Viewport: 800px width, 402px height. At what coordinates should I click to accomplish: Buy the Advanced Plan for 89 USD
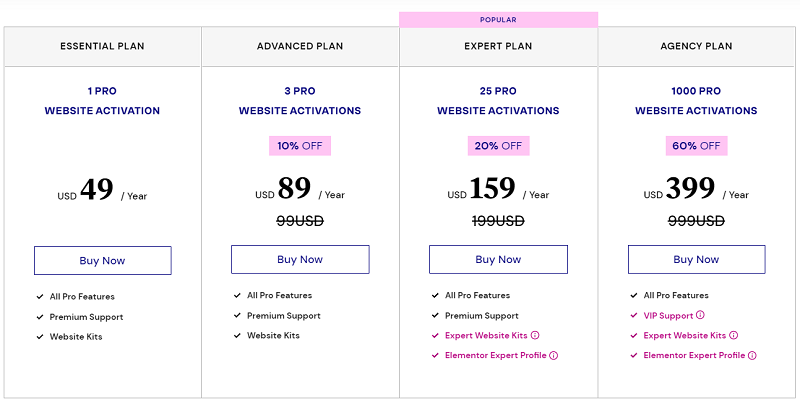click(x=300, y=259)
